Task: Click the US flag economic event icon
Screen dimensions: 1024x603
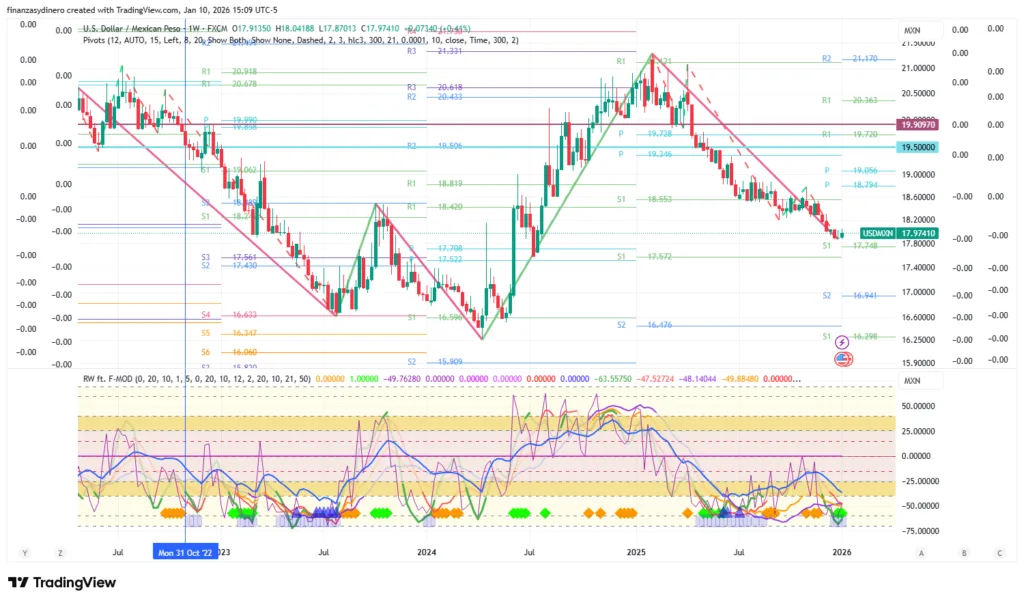Action: click(x=841, y=358)
